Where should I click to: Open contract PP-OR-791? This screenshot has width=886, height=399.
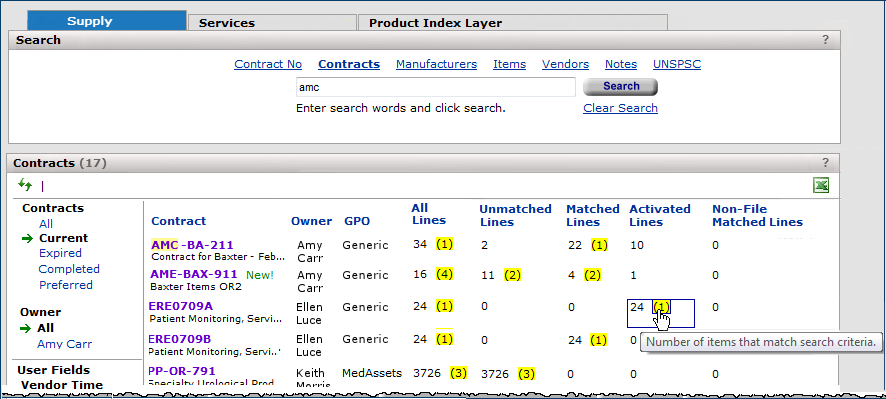pos(182,371)
